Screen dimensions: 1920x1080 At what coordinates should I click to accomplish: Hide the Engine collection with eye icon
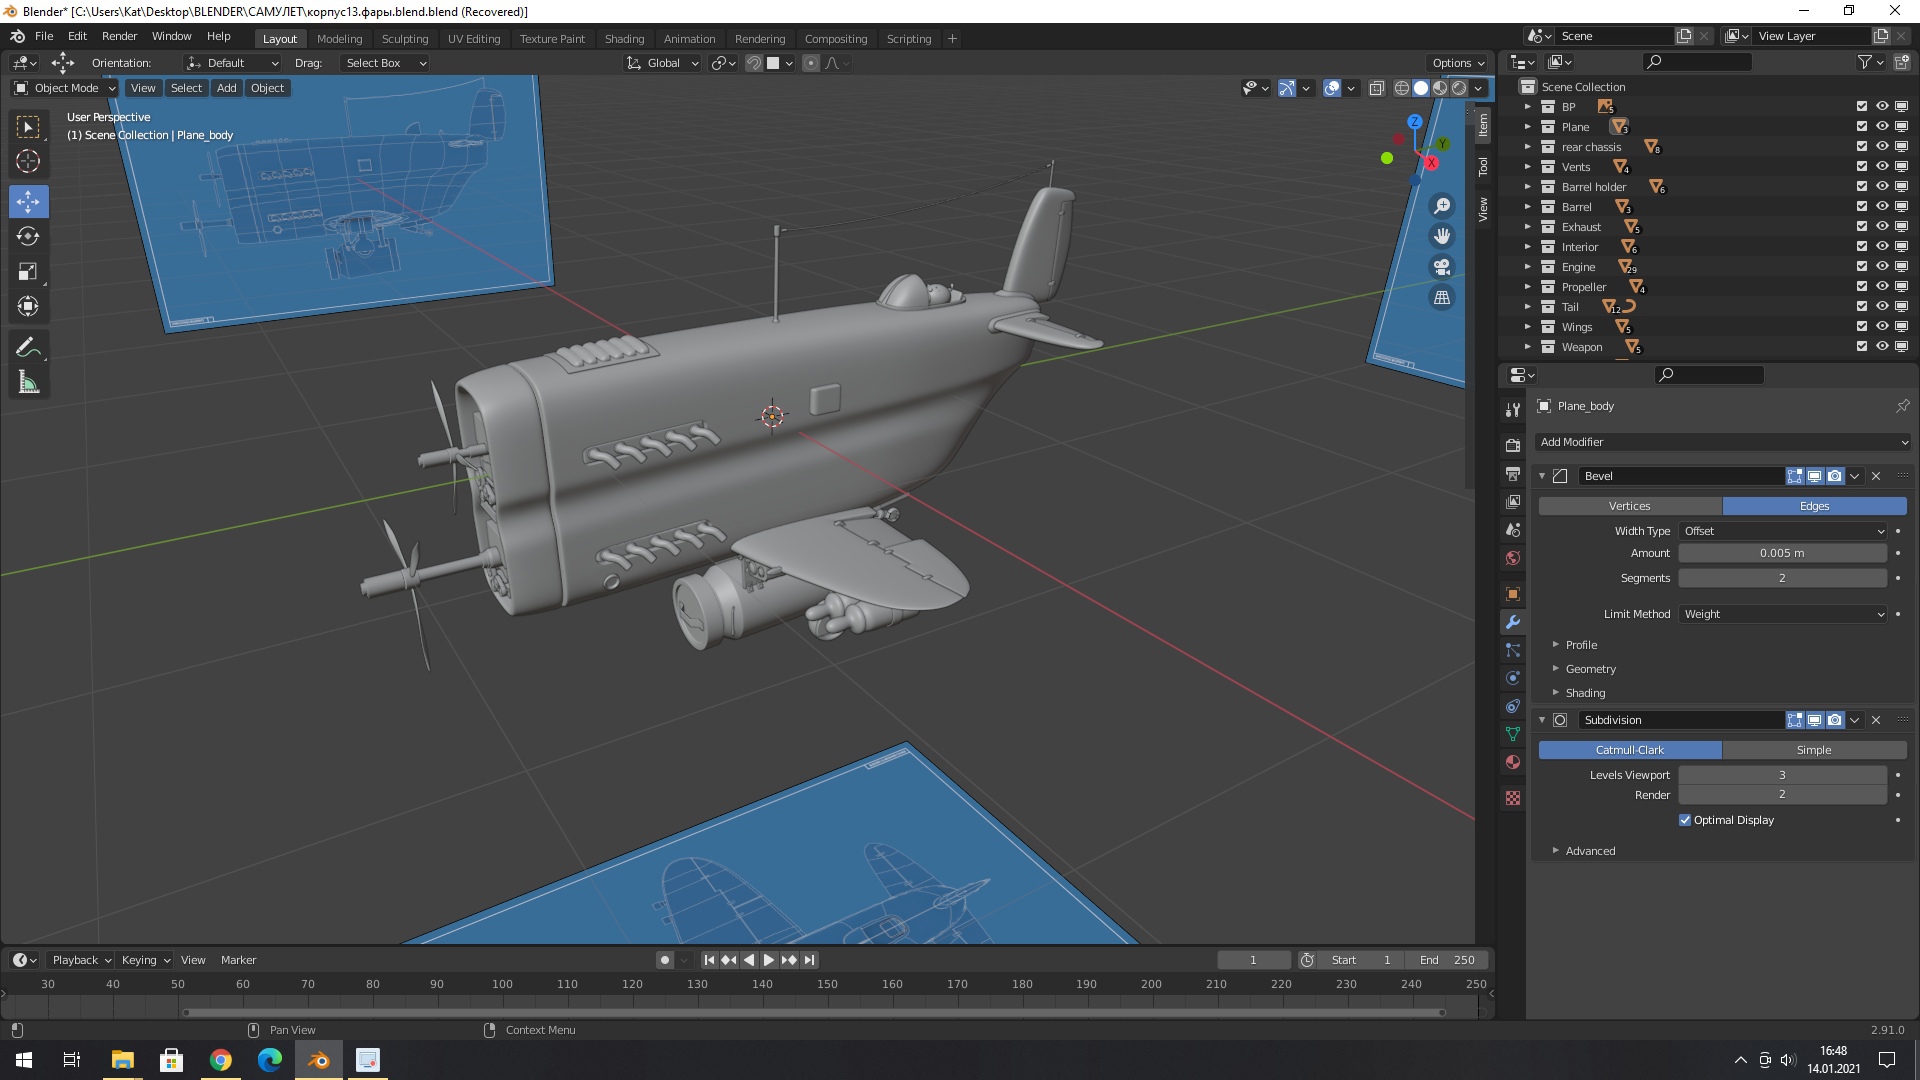click(x=1882, y=266)
